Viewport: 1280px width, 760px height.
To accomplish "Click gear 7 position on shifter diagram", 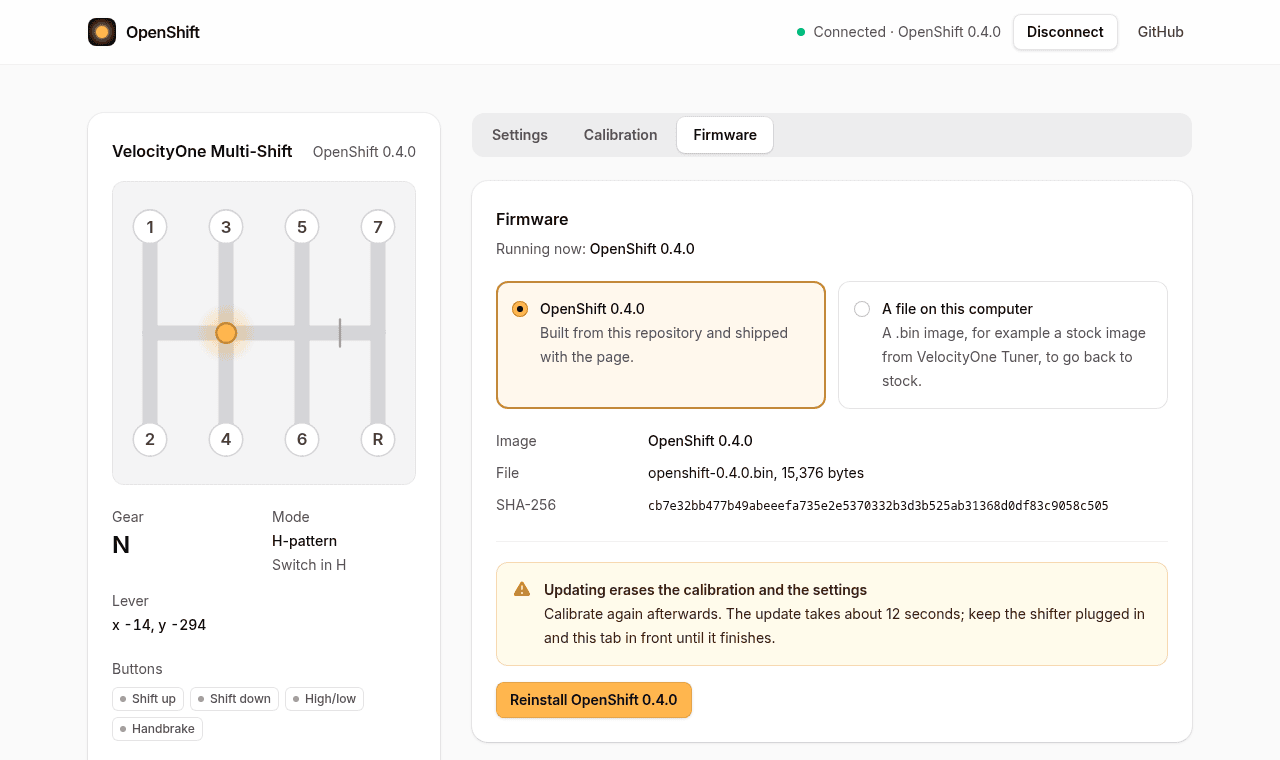I will pyautogui.click(x=378, y=227).
